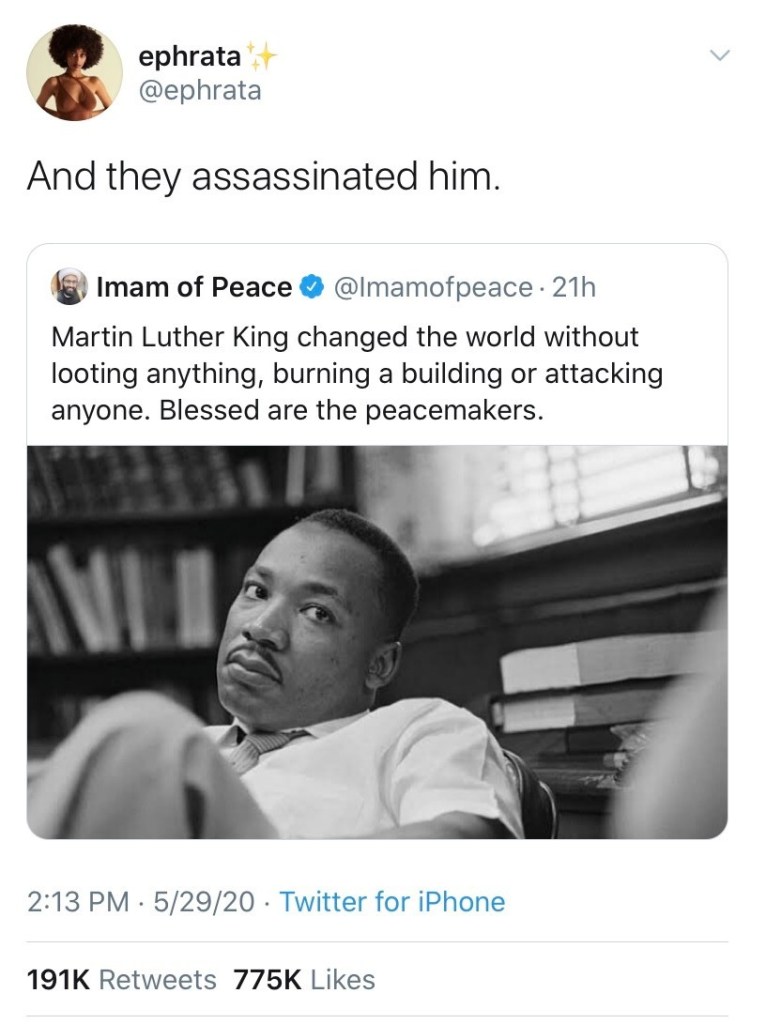Viewport: 766px width, 1024px height.
Task: Click the @ephrata handle
Action: [x=199, y=90]
